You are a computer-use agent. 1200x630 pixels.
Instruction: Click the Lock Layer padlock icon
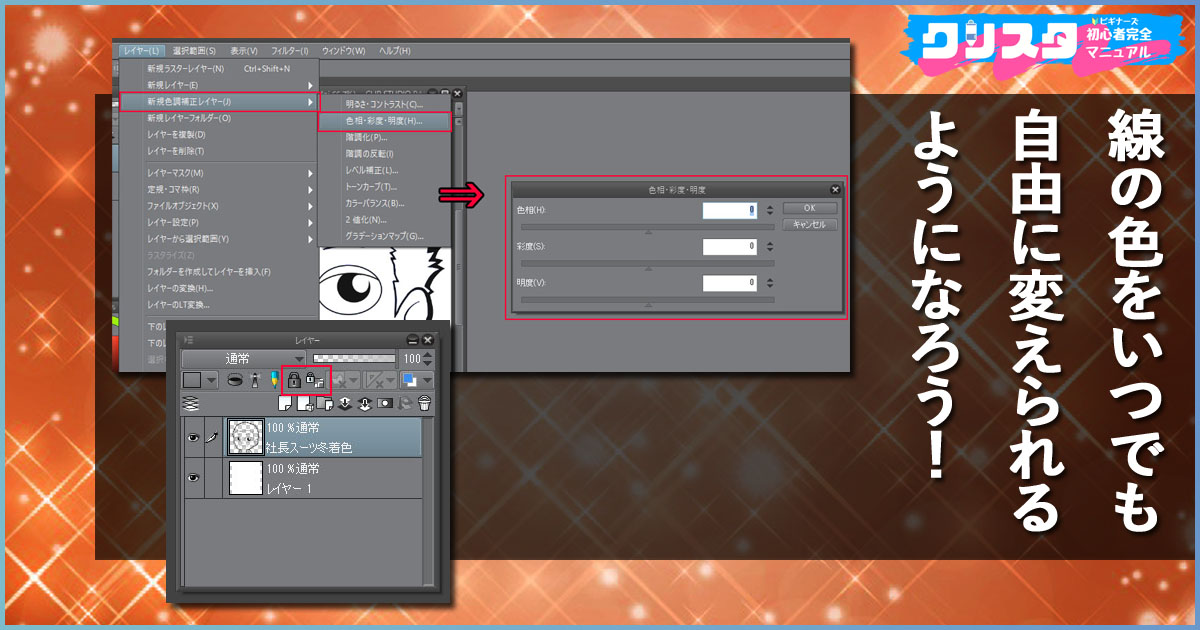[x=294, y=380]
